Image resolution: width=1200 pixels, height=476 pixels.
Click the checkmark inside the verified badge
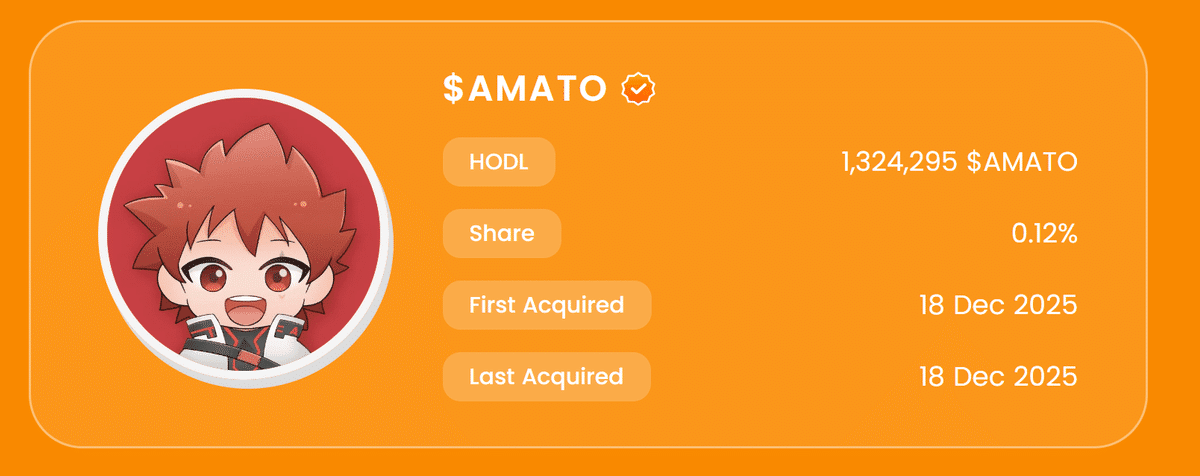coord(638,90)
